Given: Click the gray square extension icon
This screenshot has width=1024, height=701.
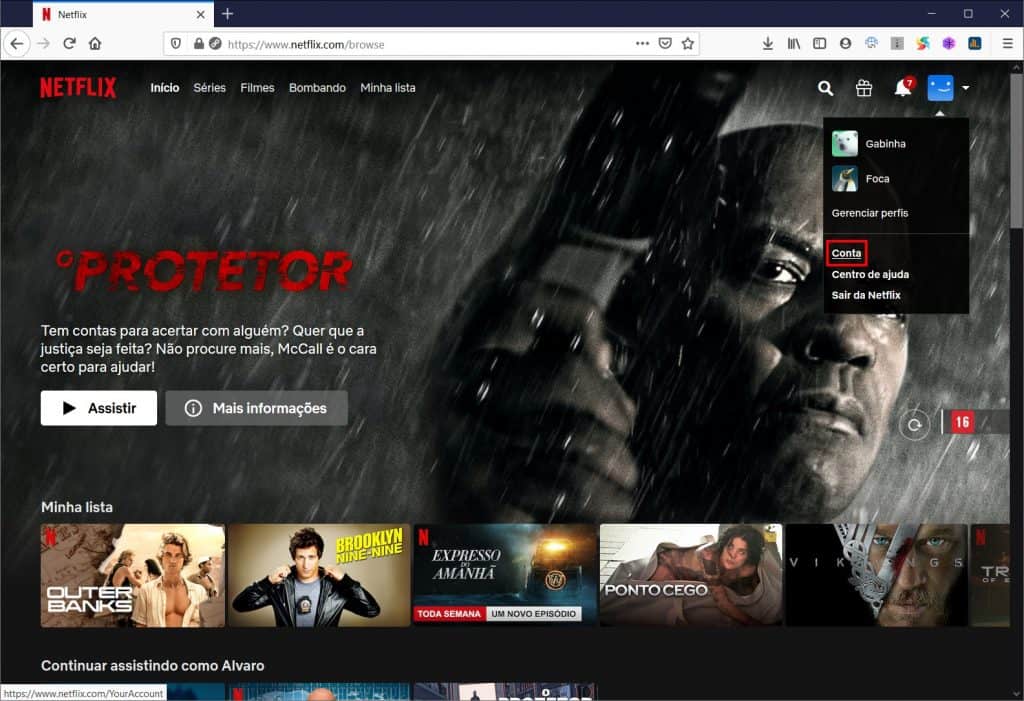Looking at the screenshot, I should point(897,44).
